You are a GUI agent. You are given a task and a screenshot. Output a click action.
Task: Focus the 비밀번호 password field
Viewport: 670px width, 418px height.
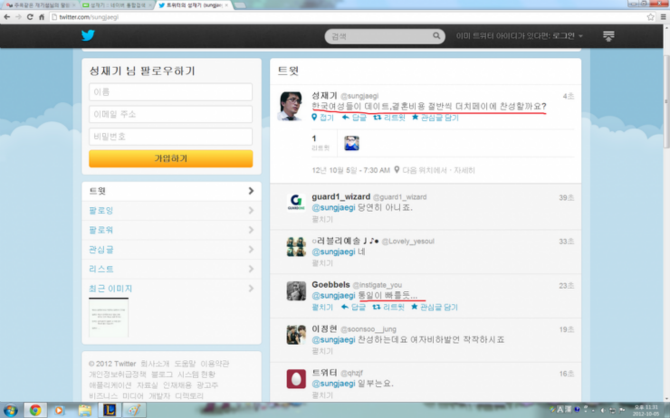[x=171, y=136]
